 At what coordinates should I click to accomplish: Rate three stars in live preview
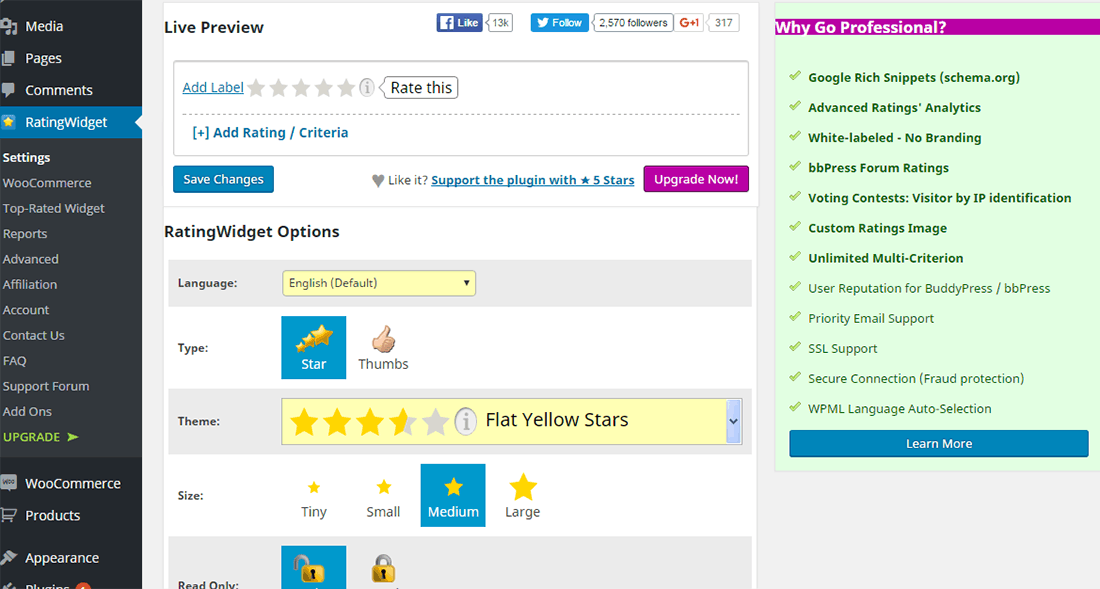pyautogui.click(x=301, y=88)
